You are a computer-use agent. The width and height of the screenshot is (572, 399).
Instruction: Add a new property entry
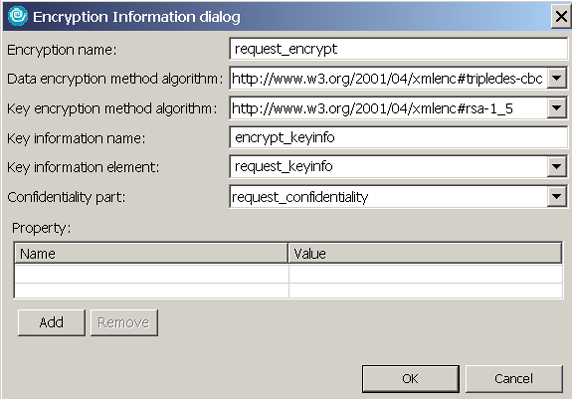tap(51, 322)
